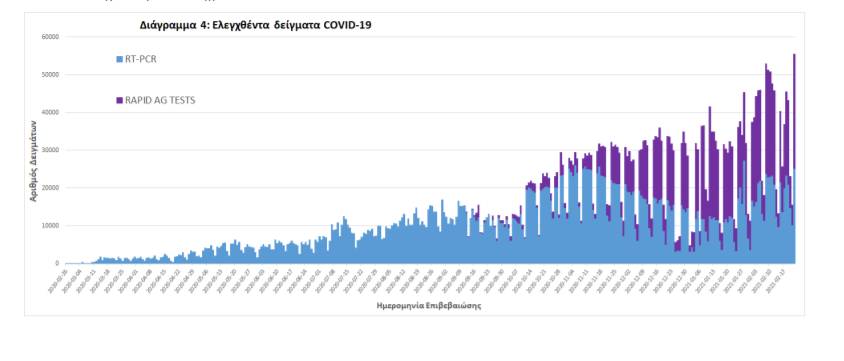
Task: Select the RT-PCR legend label
Action: pos(140,59)
